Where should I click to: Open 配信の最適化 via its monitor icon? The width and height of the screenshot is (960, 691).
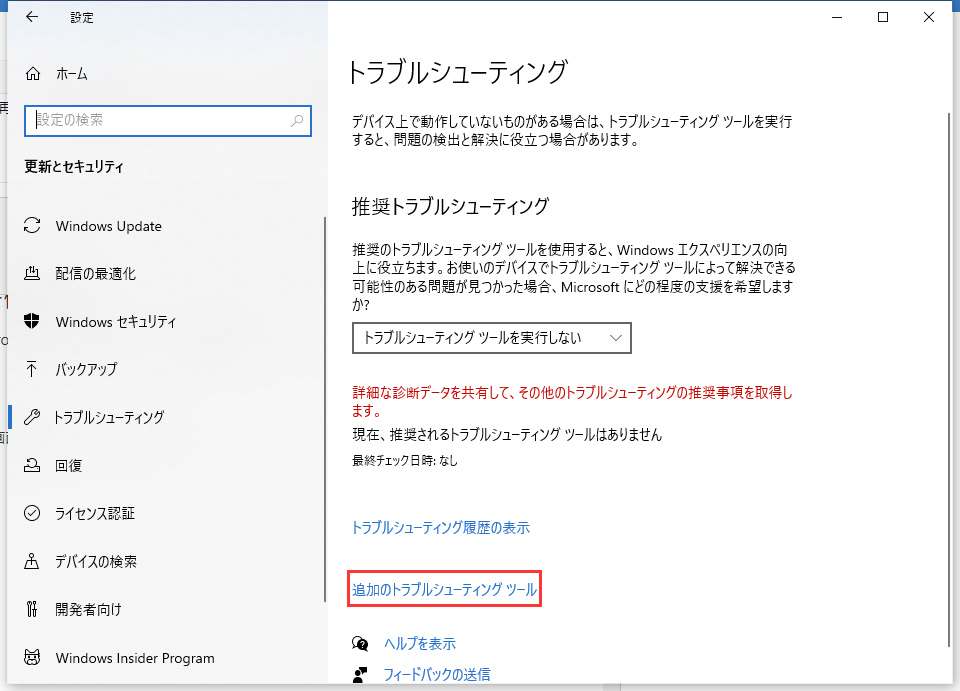point(32,274)
